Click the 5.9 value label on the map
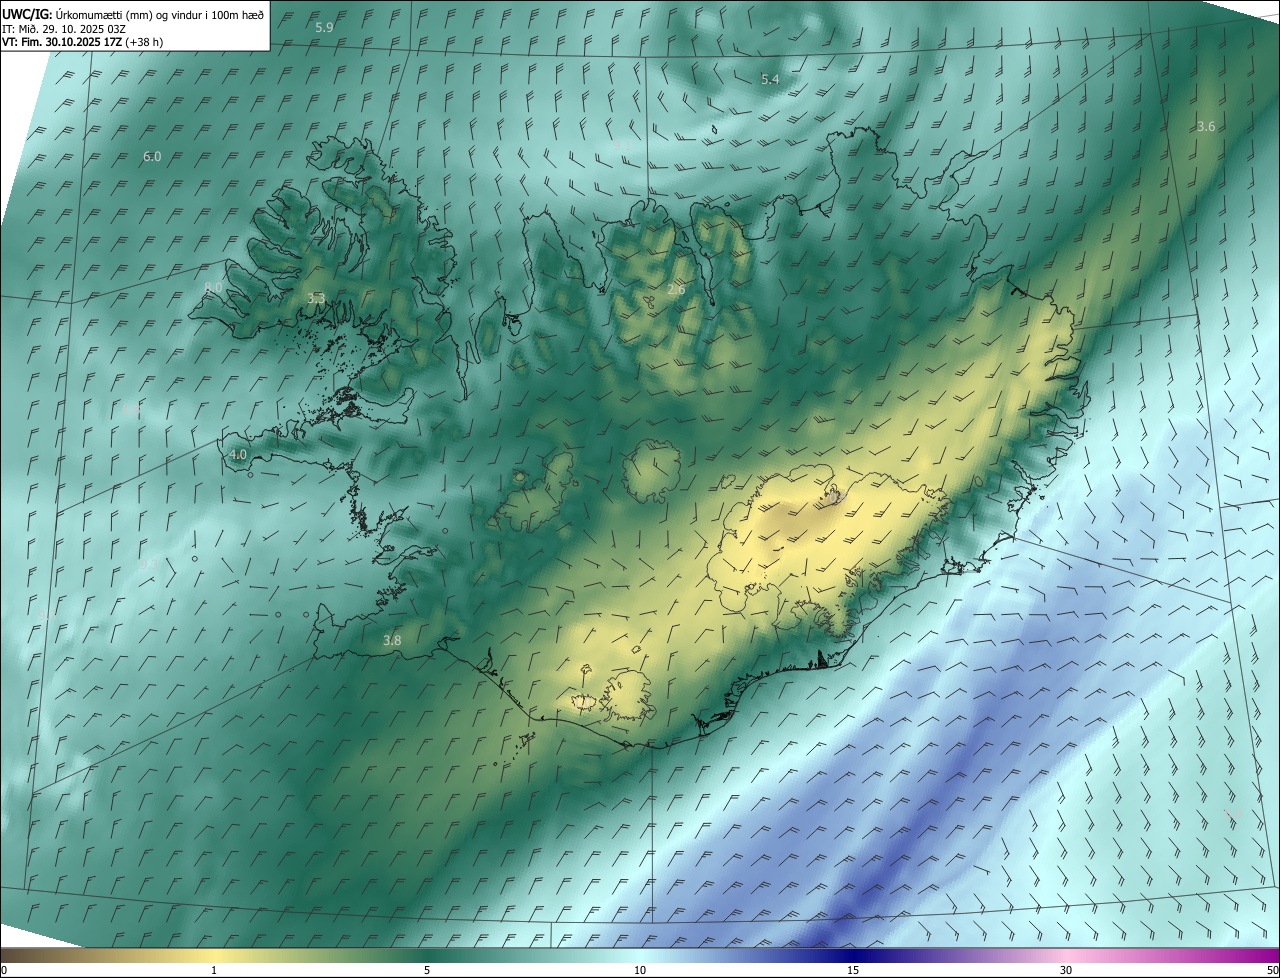Screen dimensions: 1280x978 [324, 27]
